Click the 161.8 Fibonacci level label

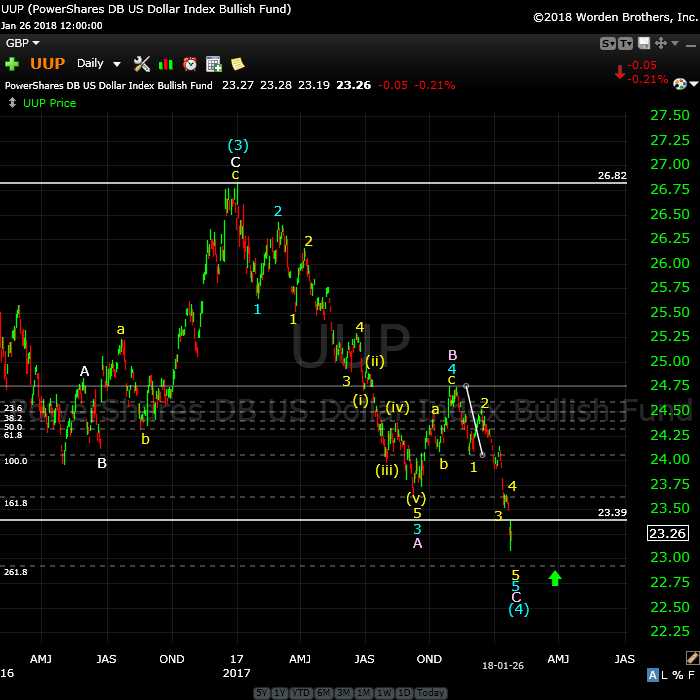click(x=16, y=503)
